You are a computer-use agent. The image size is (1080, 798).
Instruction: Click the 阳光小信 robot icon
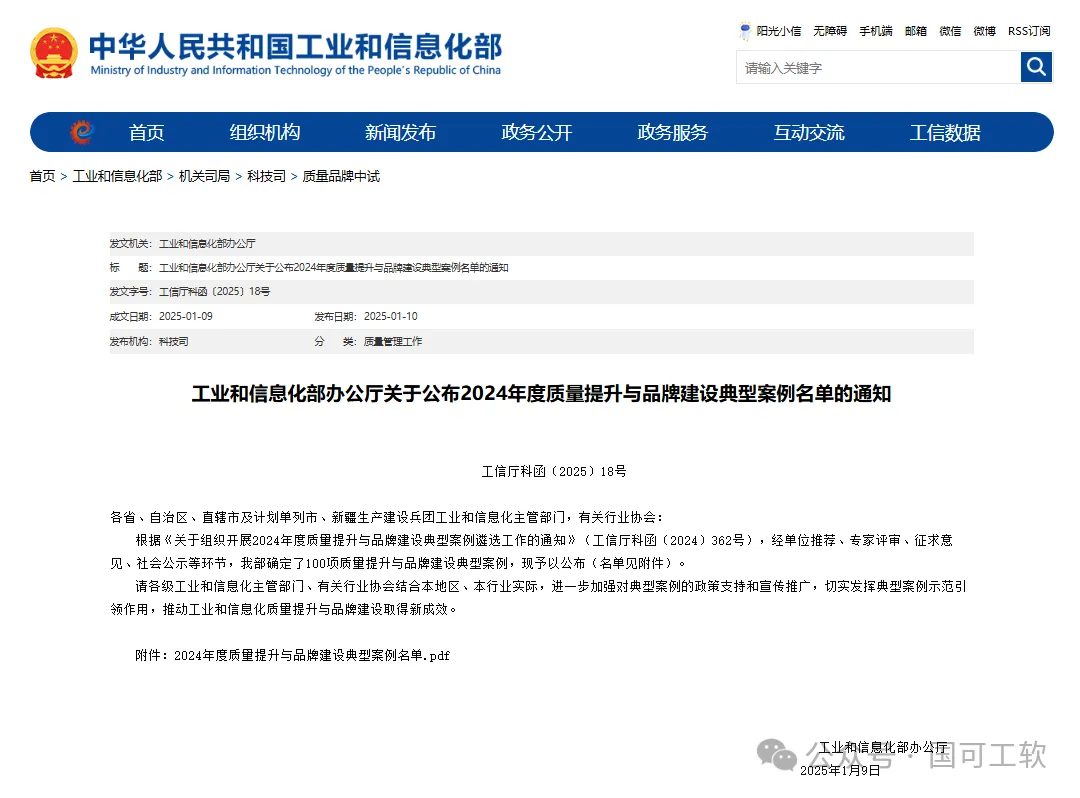745,31
